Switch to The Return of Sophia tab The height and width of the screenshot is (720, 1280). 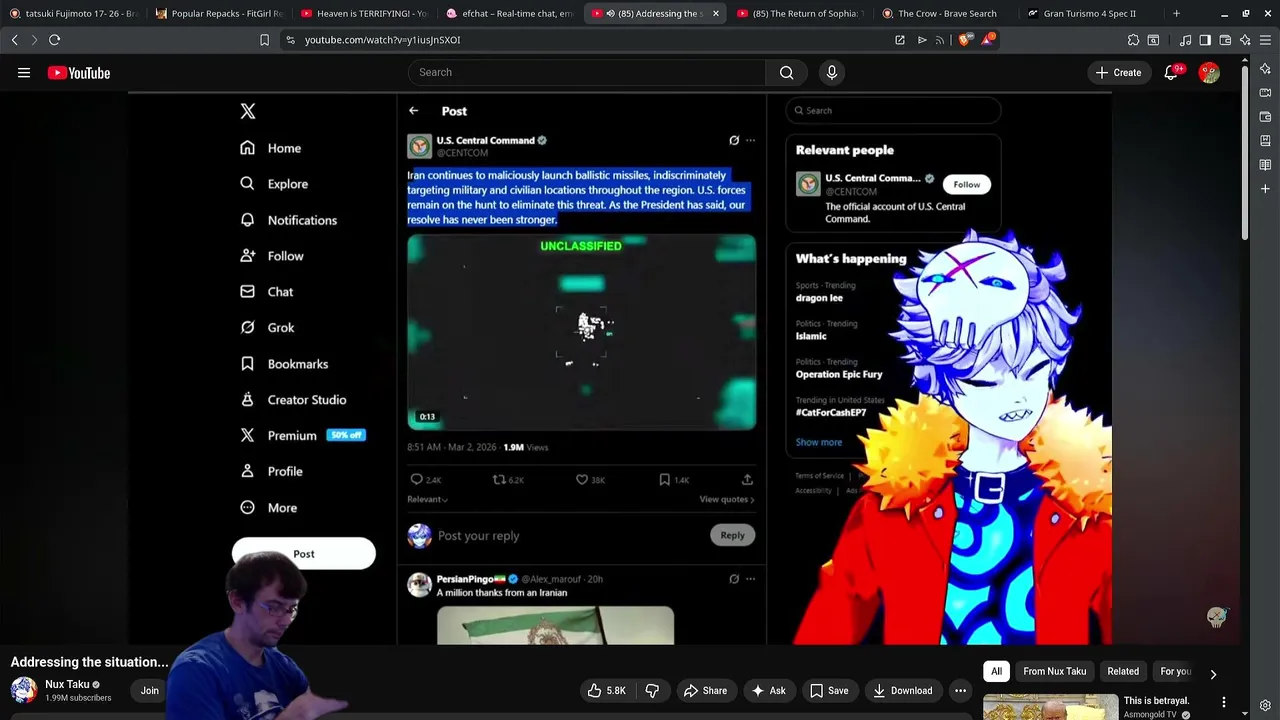point(801,14)
